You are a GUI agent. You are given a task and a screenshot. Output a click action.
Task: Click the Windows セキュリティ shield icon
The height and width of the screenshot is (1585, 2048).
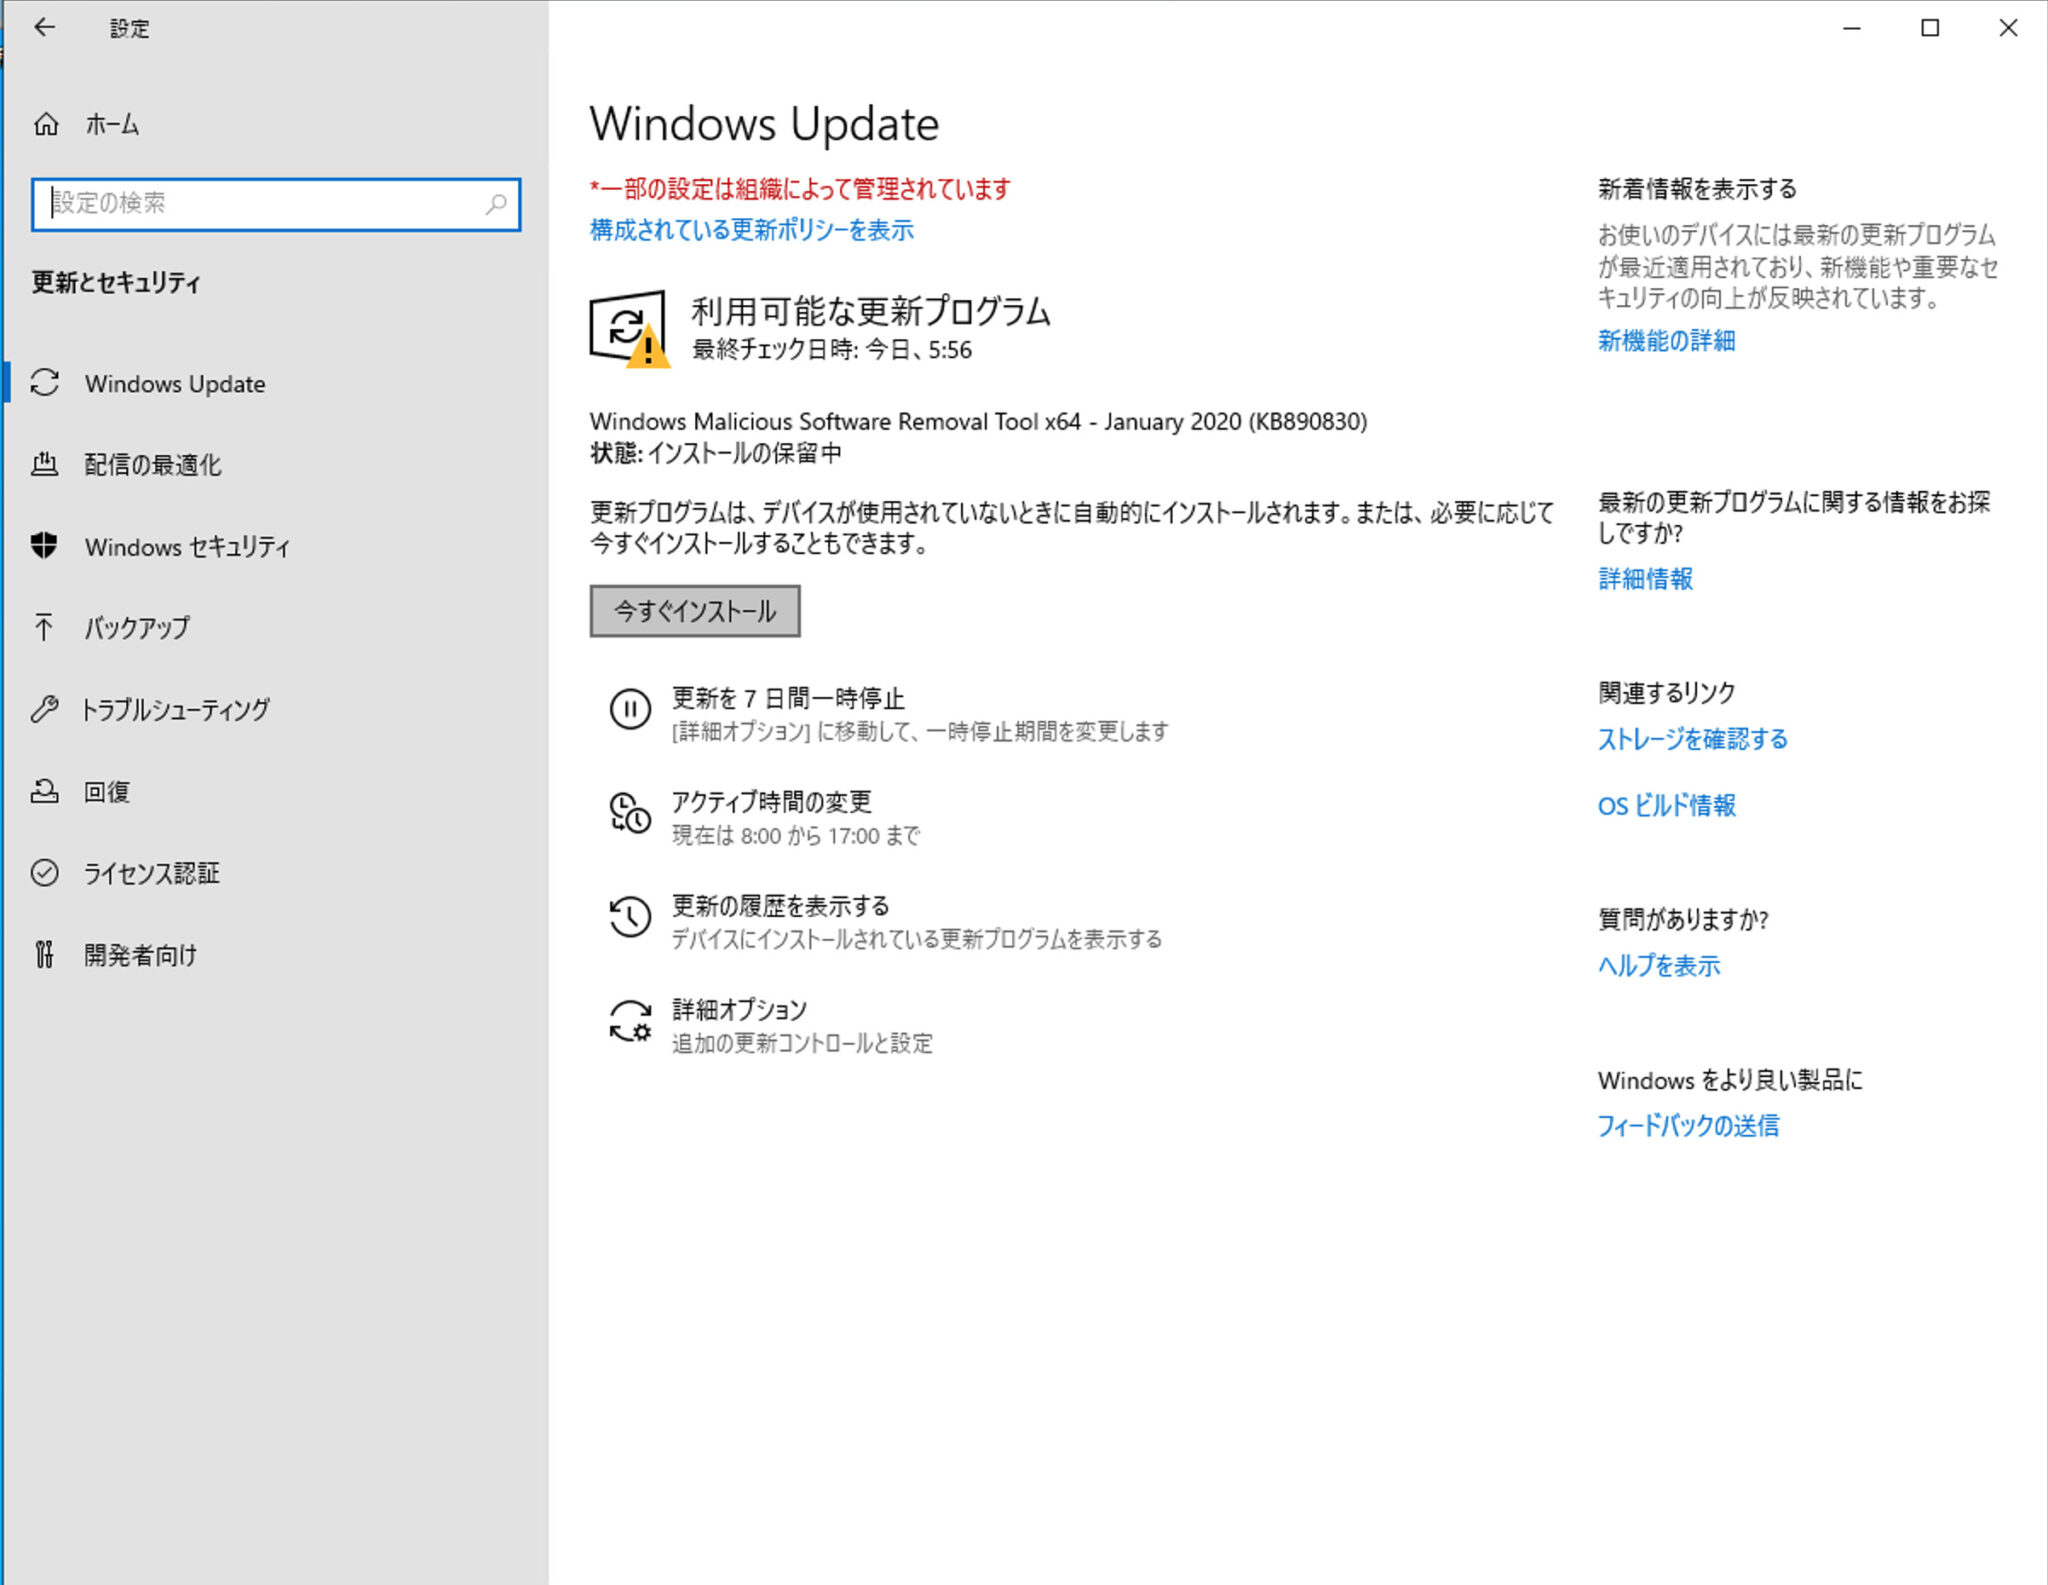[45, 547]
